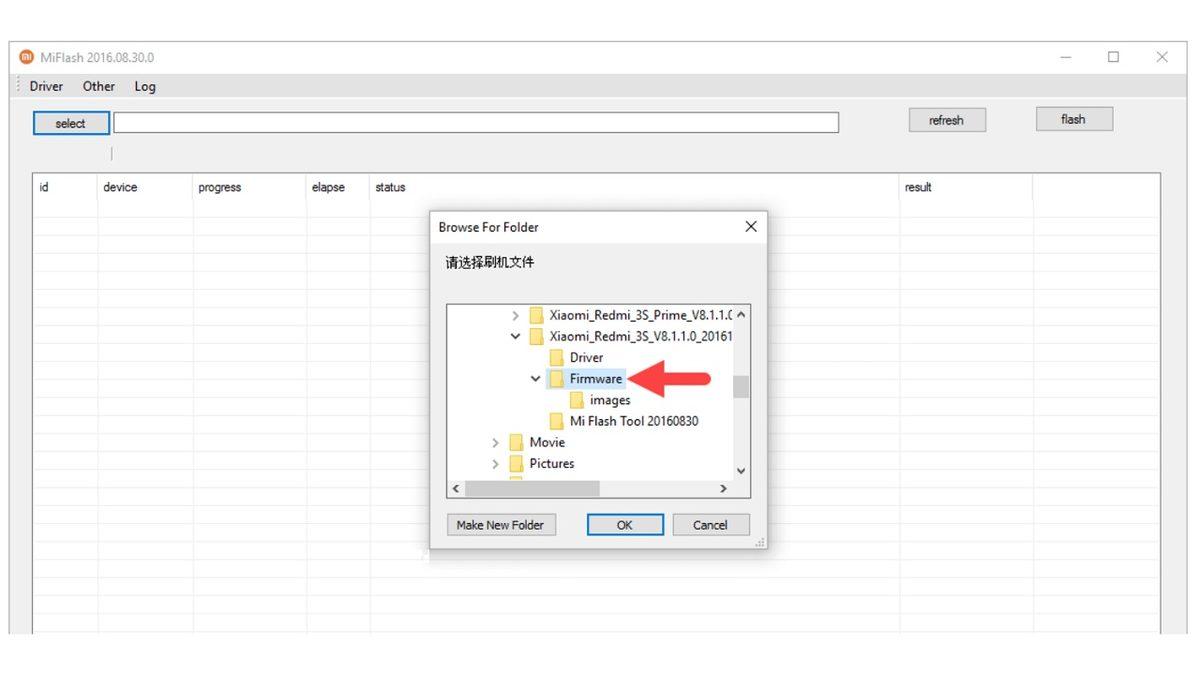Click the folder tree's vertical scroll down arrow
The height and width of the screenshot is (675, 1200).
[741, 470]
